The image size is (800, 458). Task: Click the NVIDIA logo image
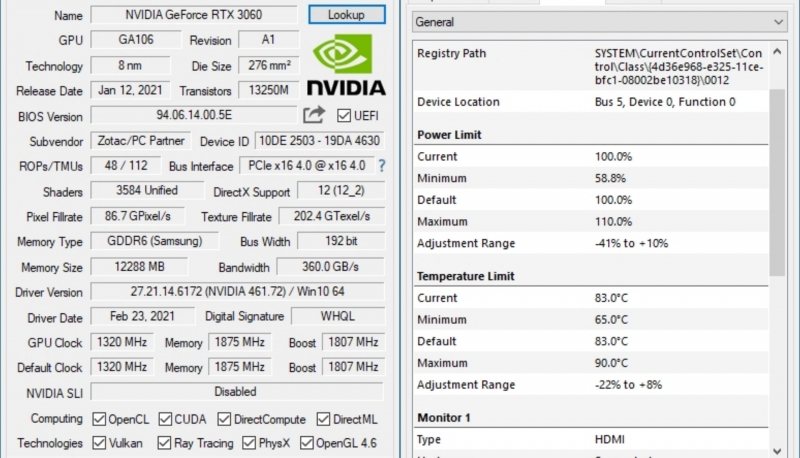tap(346, 65)
